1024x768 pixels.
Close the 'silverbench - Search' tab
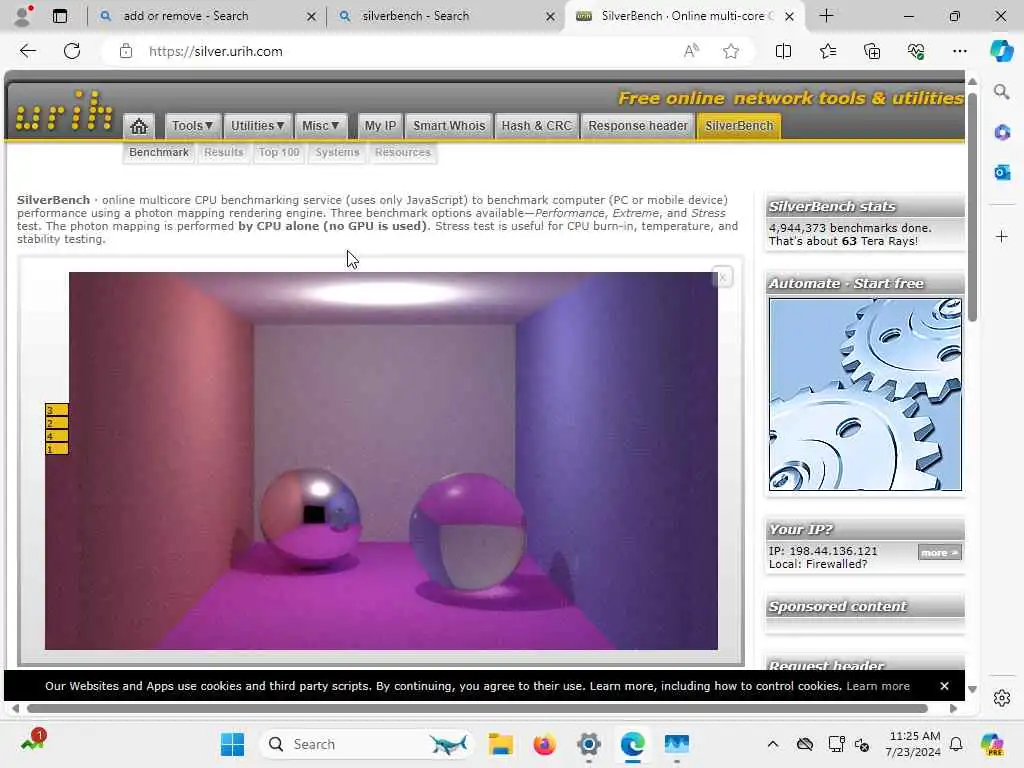click(551, 16)
